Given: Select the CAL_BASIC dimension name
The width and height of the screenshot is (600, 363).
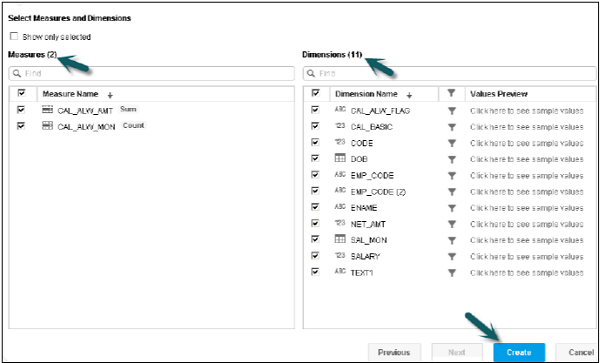Looking at the screenshot, I should point(372,127).
